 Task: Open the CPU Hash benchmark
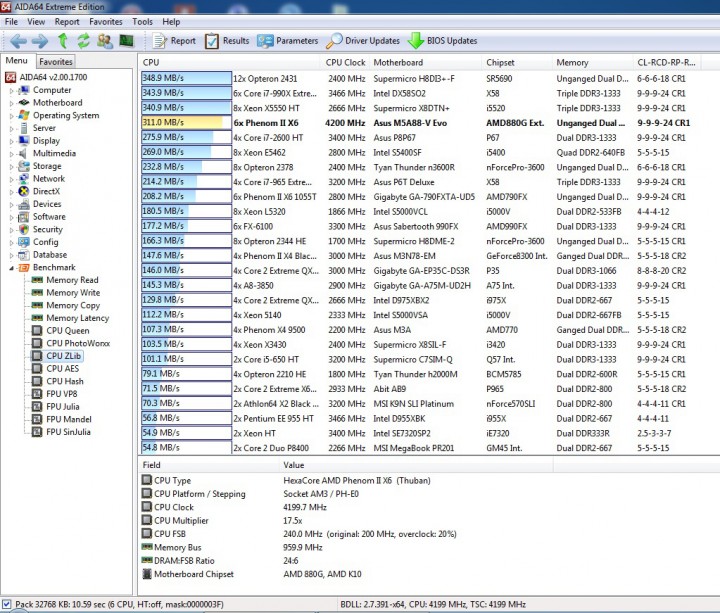(65, 381)
